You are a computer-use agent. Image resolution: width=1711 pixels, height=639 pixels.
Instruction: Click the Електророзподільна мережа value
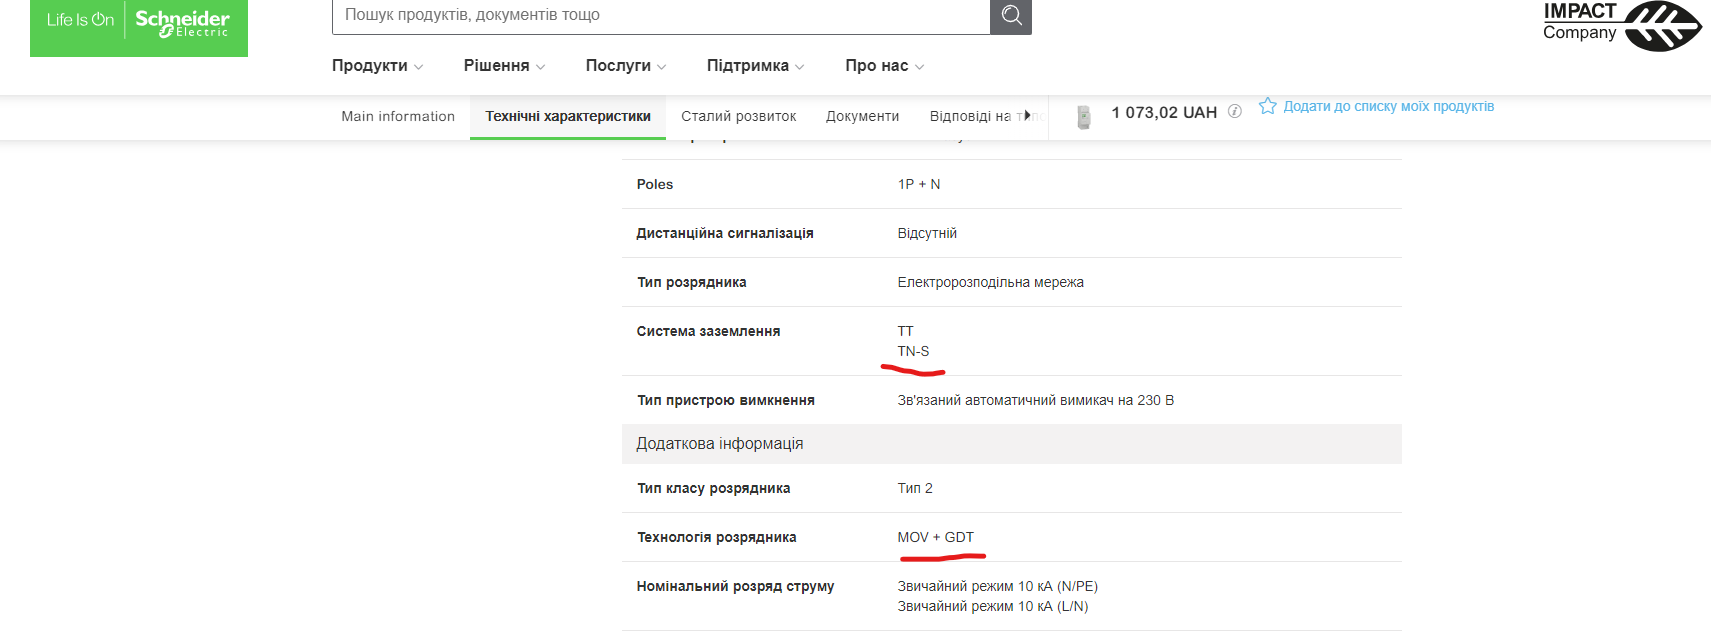pos(991,282)
